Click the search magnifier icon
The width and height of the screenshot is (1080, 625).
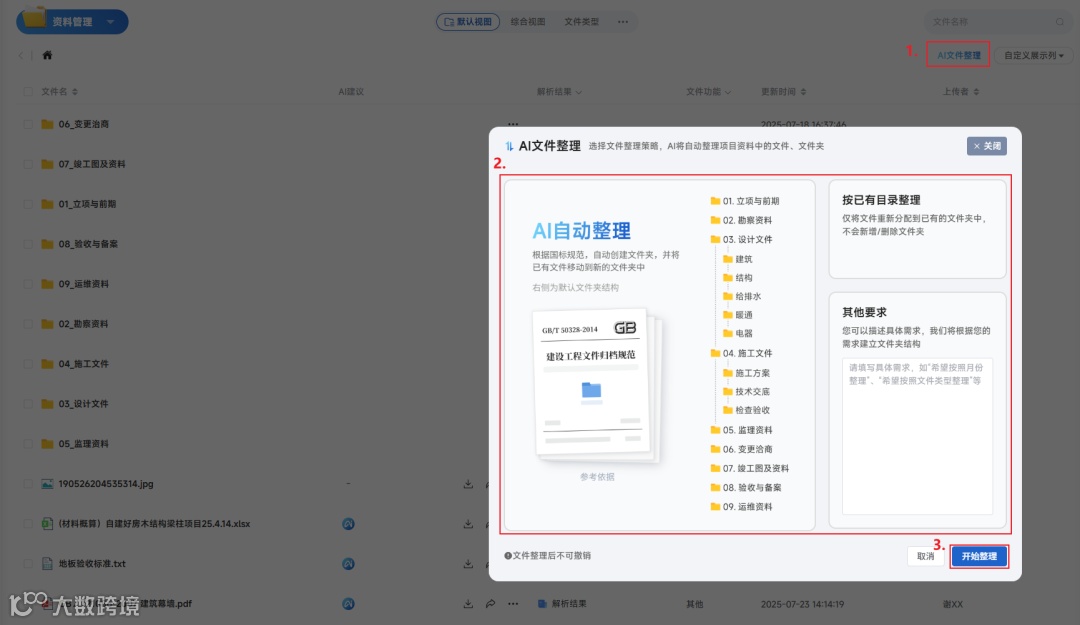coord(1059,22)
